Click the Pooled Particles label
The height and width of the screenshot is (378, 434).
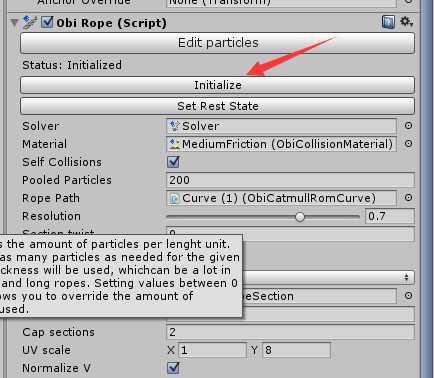tap(67, 180)
